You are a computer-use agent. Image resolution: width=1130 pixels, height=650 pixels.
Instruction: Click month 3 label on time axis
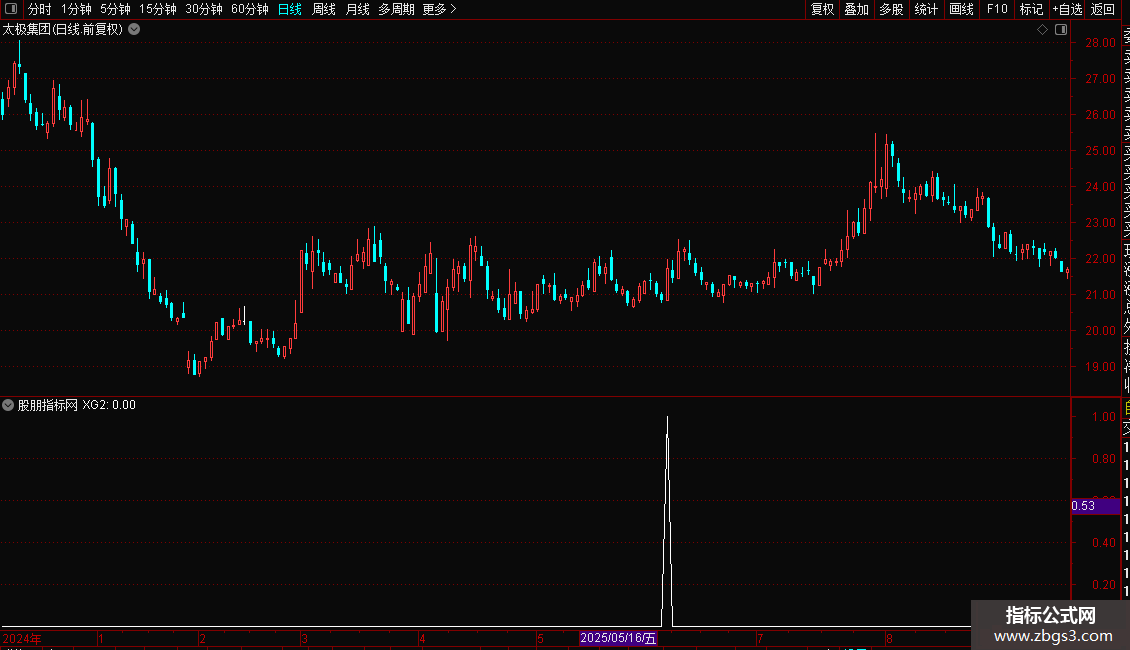click(x=305, y=638)
